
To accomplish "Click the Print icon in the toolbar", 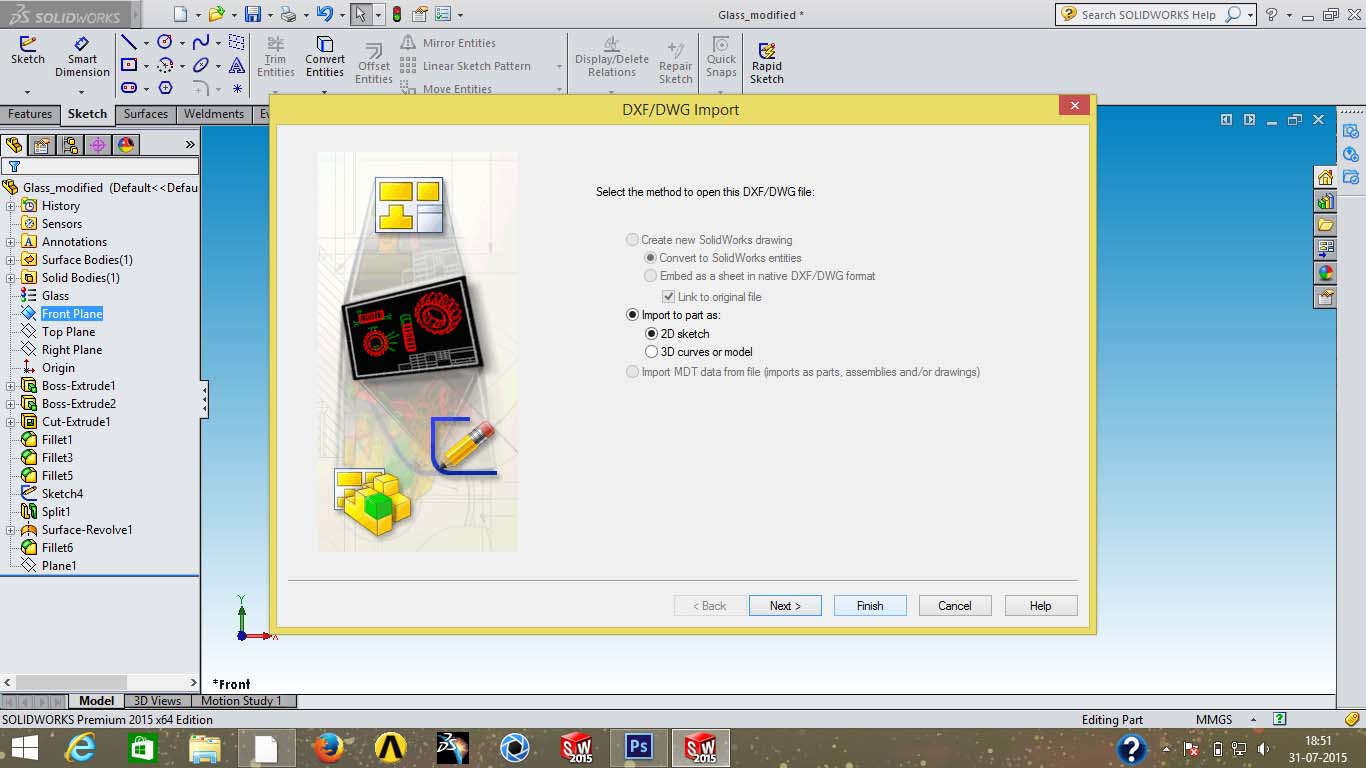I will pyautogui.click(x=288, y=14).
